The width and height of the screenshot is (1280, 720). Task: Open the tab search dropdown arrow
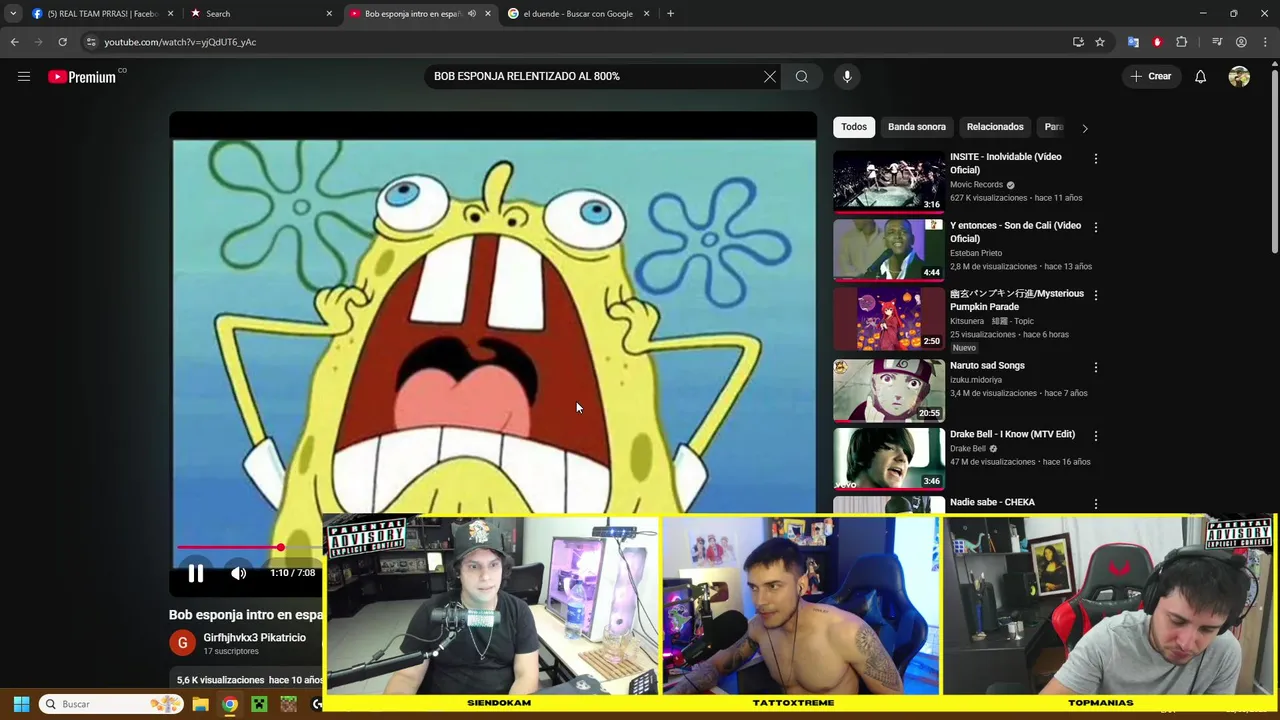[x=13, y=14]
